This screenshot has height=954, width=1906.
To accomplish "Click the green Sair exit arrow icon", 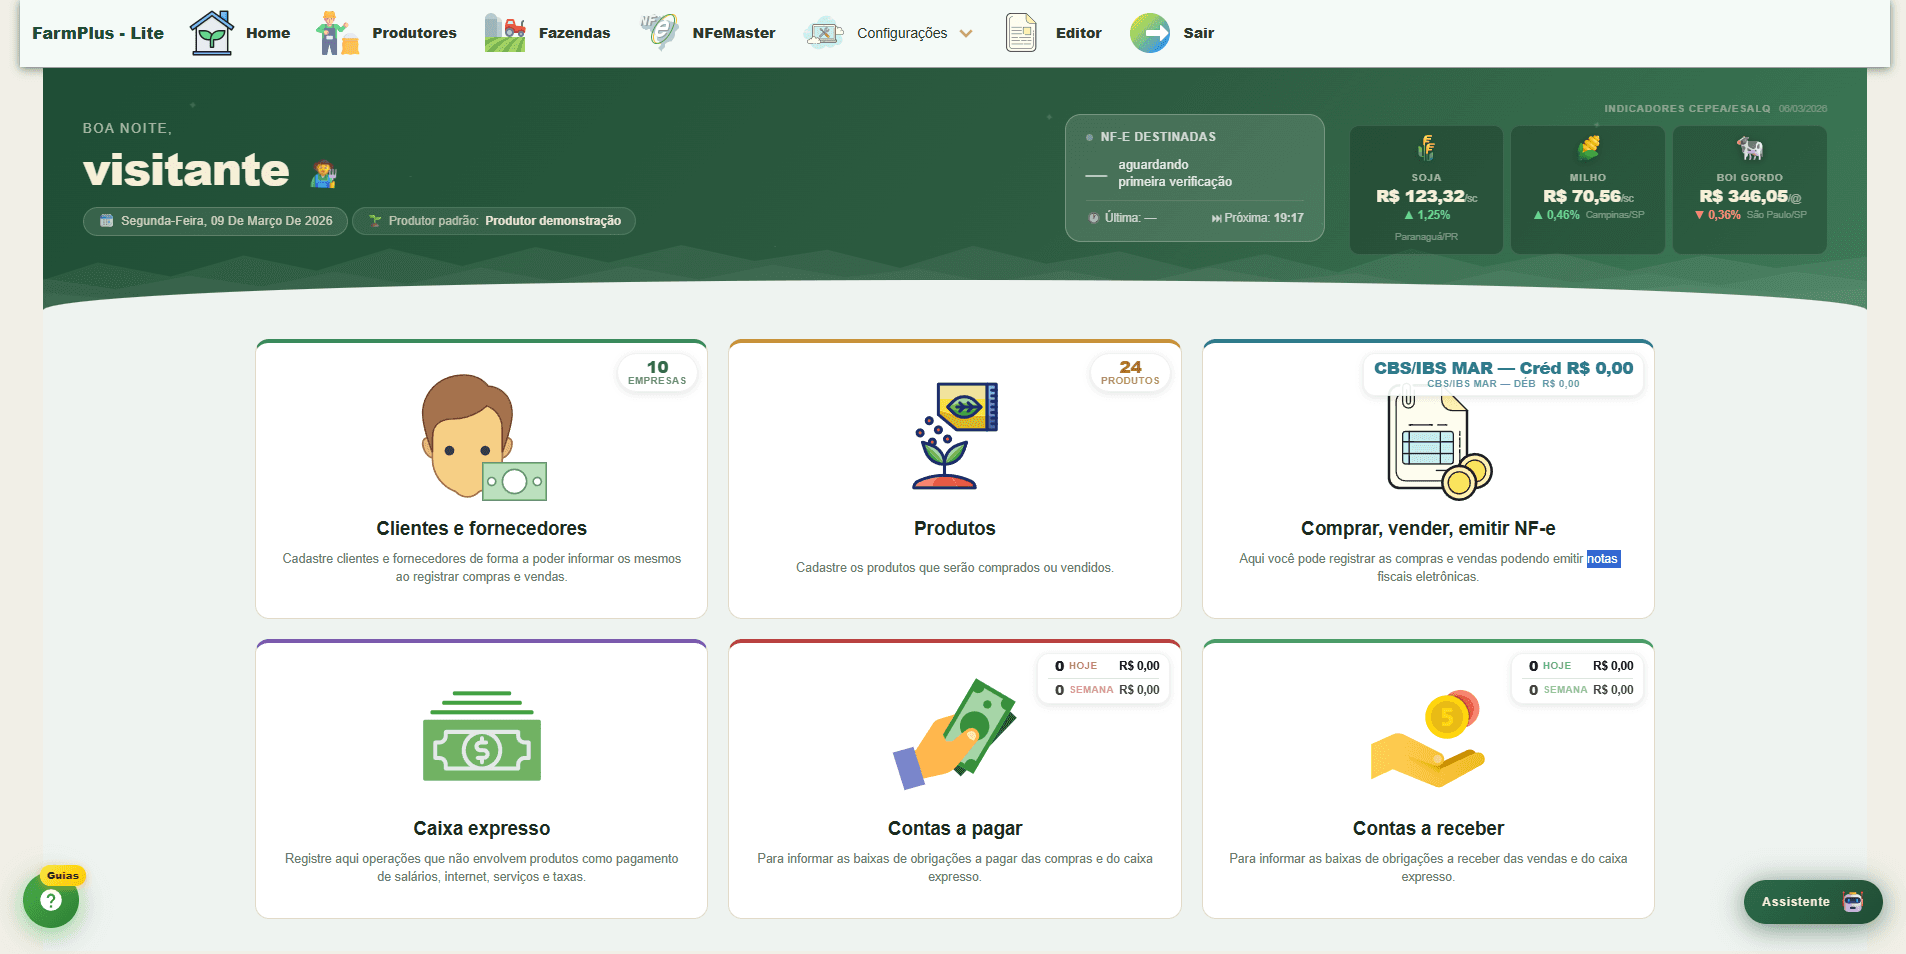I will coord(1148,33).
